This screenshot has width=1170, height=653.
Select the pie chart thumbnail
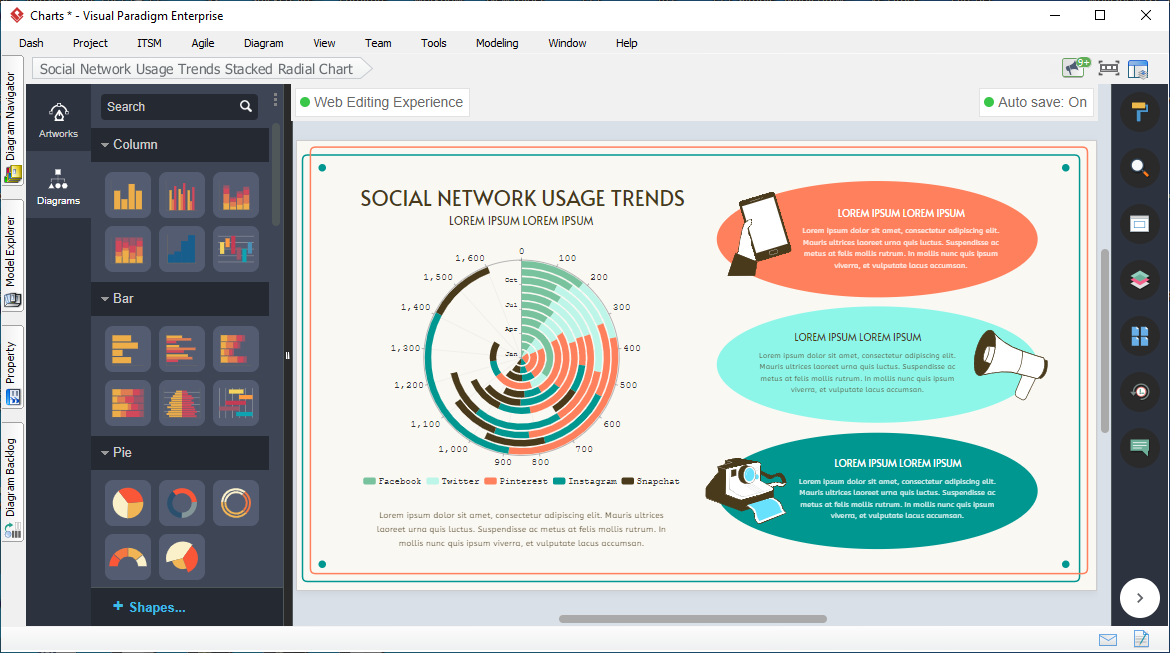tap(128, 503)
